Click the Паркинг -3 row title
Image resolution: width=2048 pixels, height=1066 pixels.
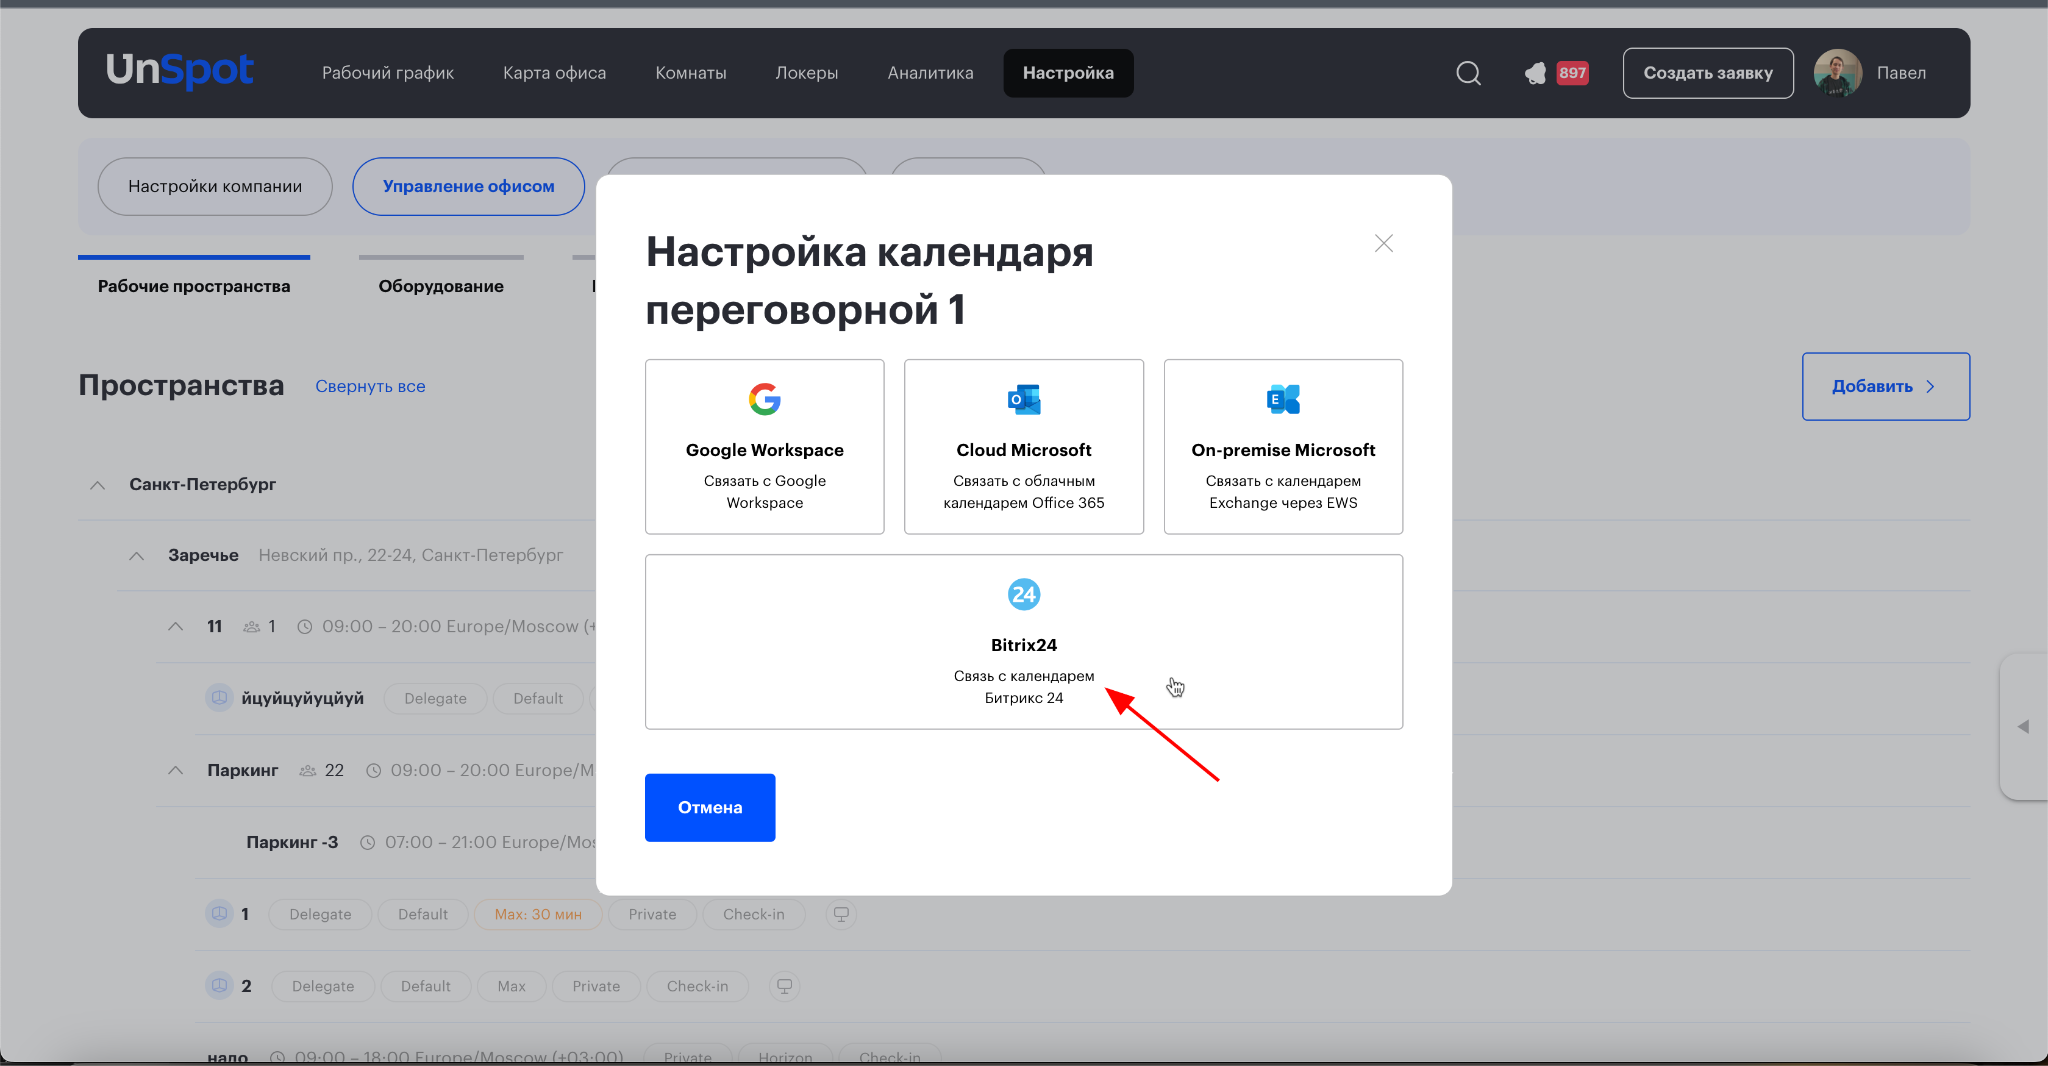click(x=292, y=843)
